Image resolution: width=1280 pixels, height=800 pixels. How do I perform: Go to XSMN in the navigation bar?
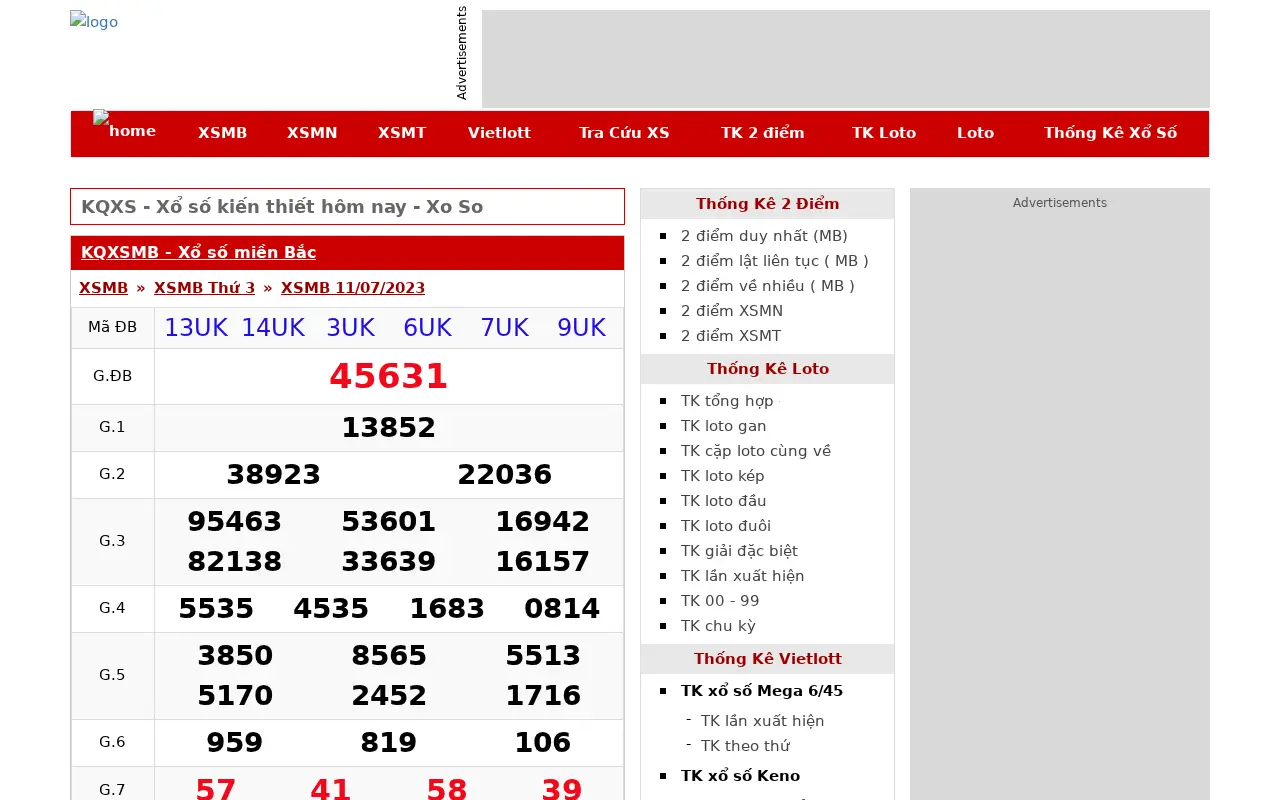[x=312, y=133]
